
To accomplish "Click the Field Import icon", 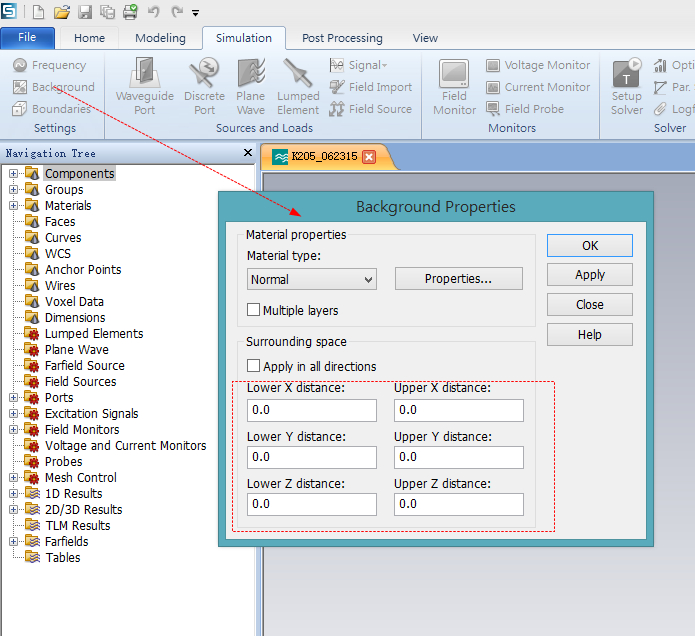I will tap(337, 87).
